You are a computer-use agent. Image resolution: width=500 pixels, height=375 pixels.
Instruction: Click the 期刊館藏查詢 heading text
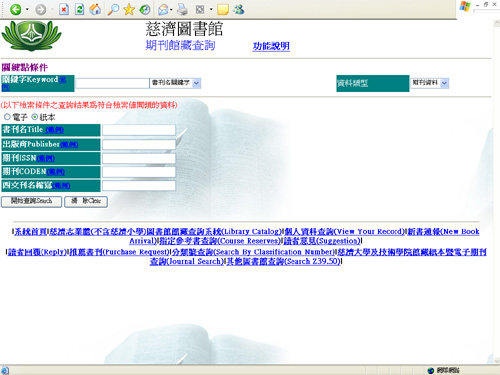click(x=180, y=45)
